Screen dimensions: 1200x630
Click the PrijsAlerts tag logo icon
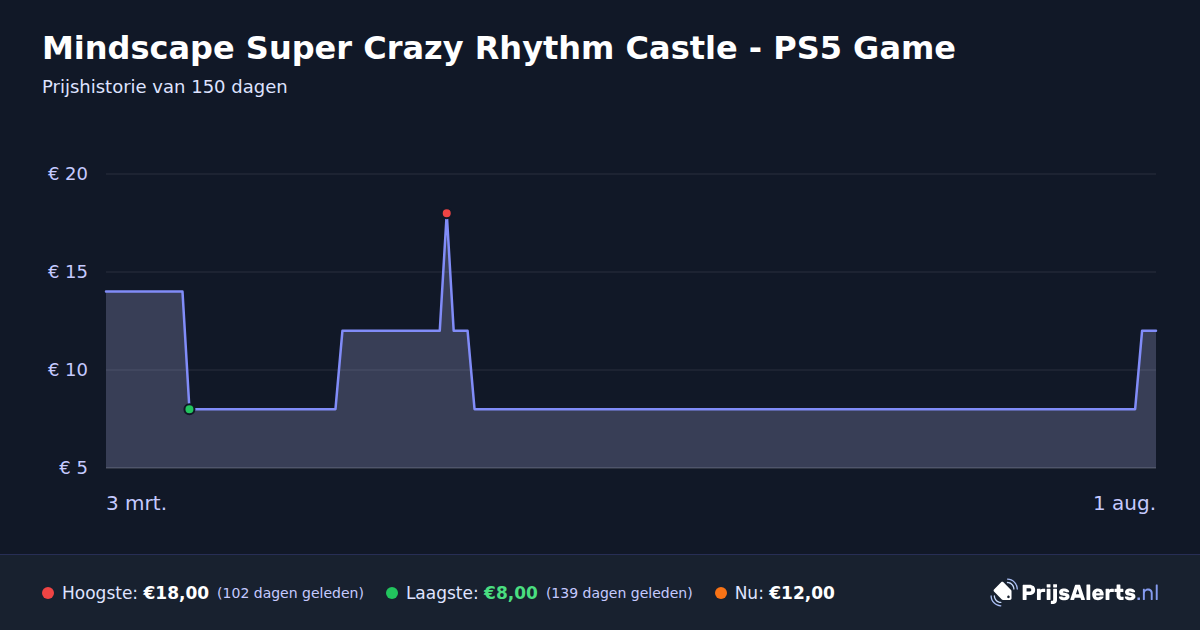(1003, 593)
